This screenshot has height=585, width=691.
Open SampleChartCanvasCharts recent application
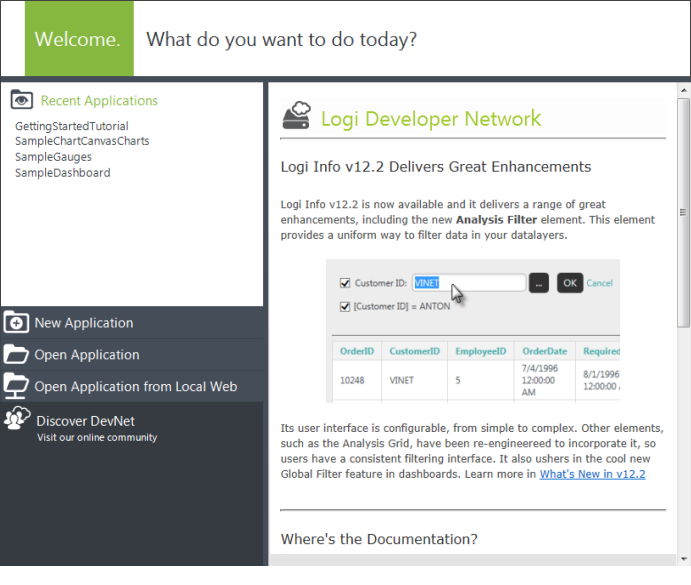(x=82, y=141)
